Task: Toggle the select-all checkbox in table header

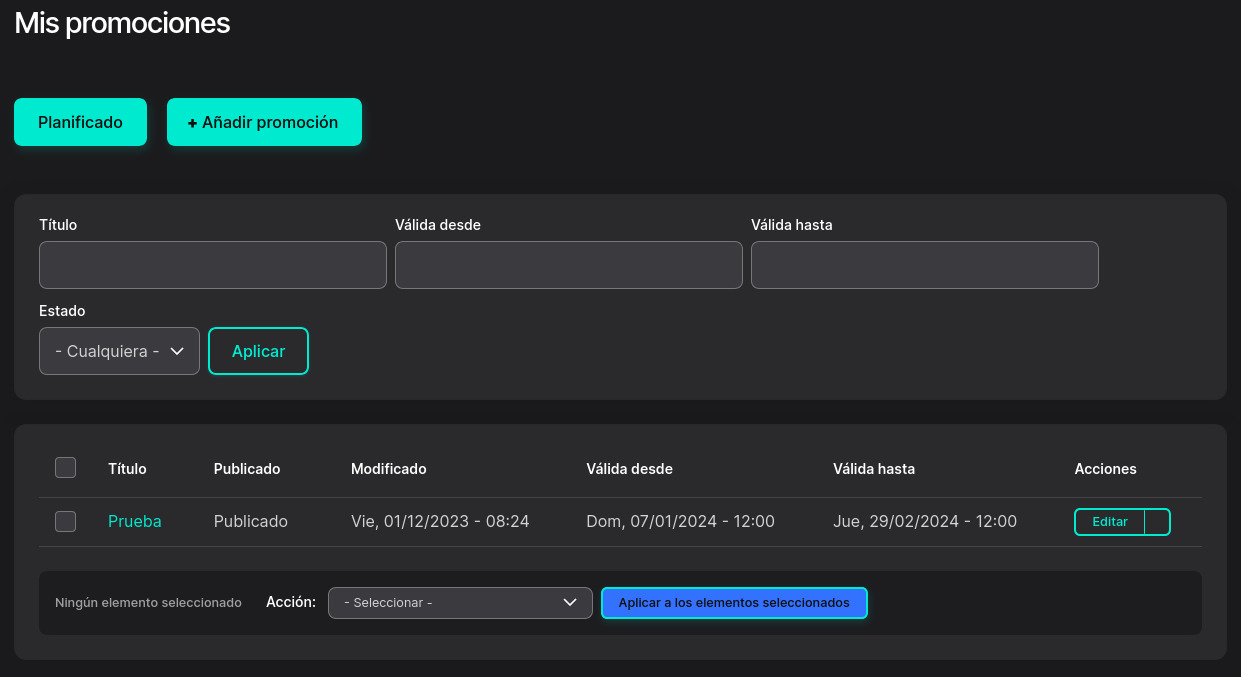Action: (x=65, y=468)
